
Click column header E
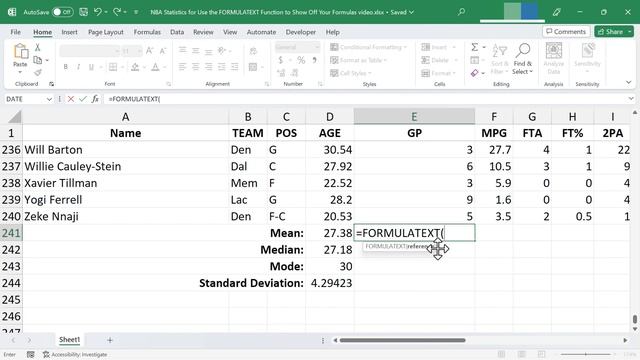pos(414,117)
